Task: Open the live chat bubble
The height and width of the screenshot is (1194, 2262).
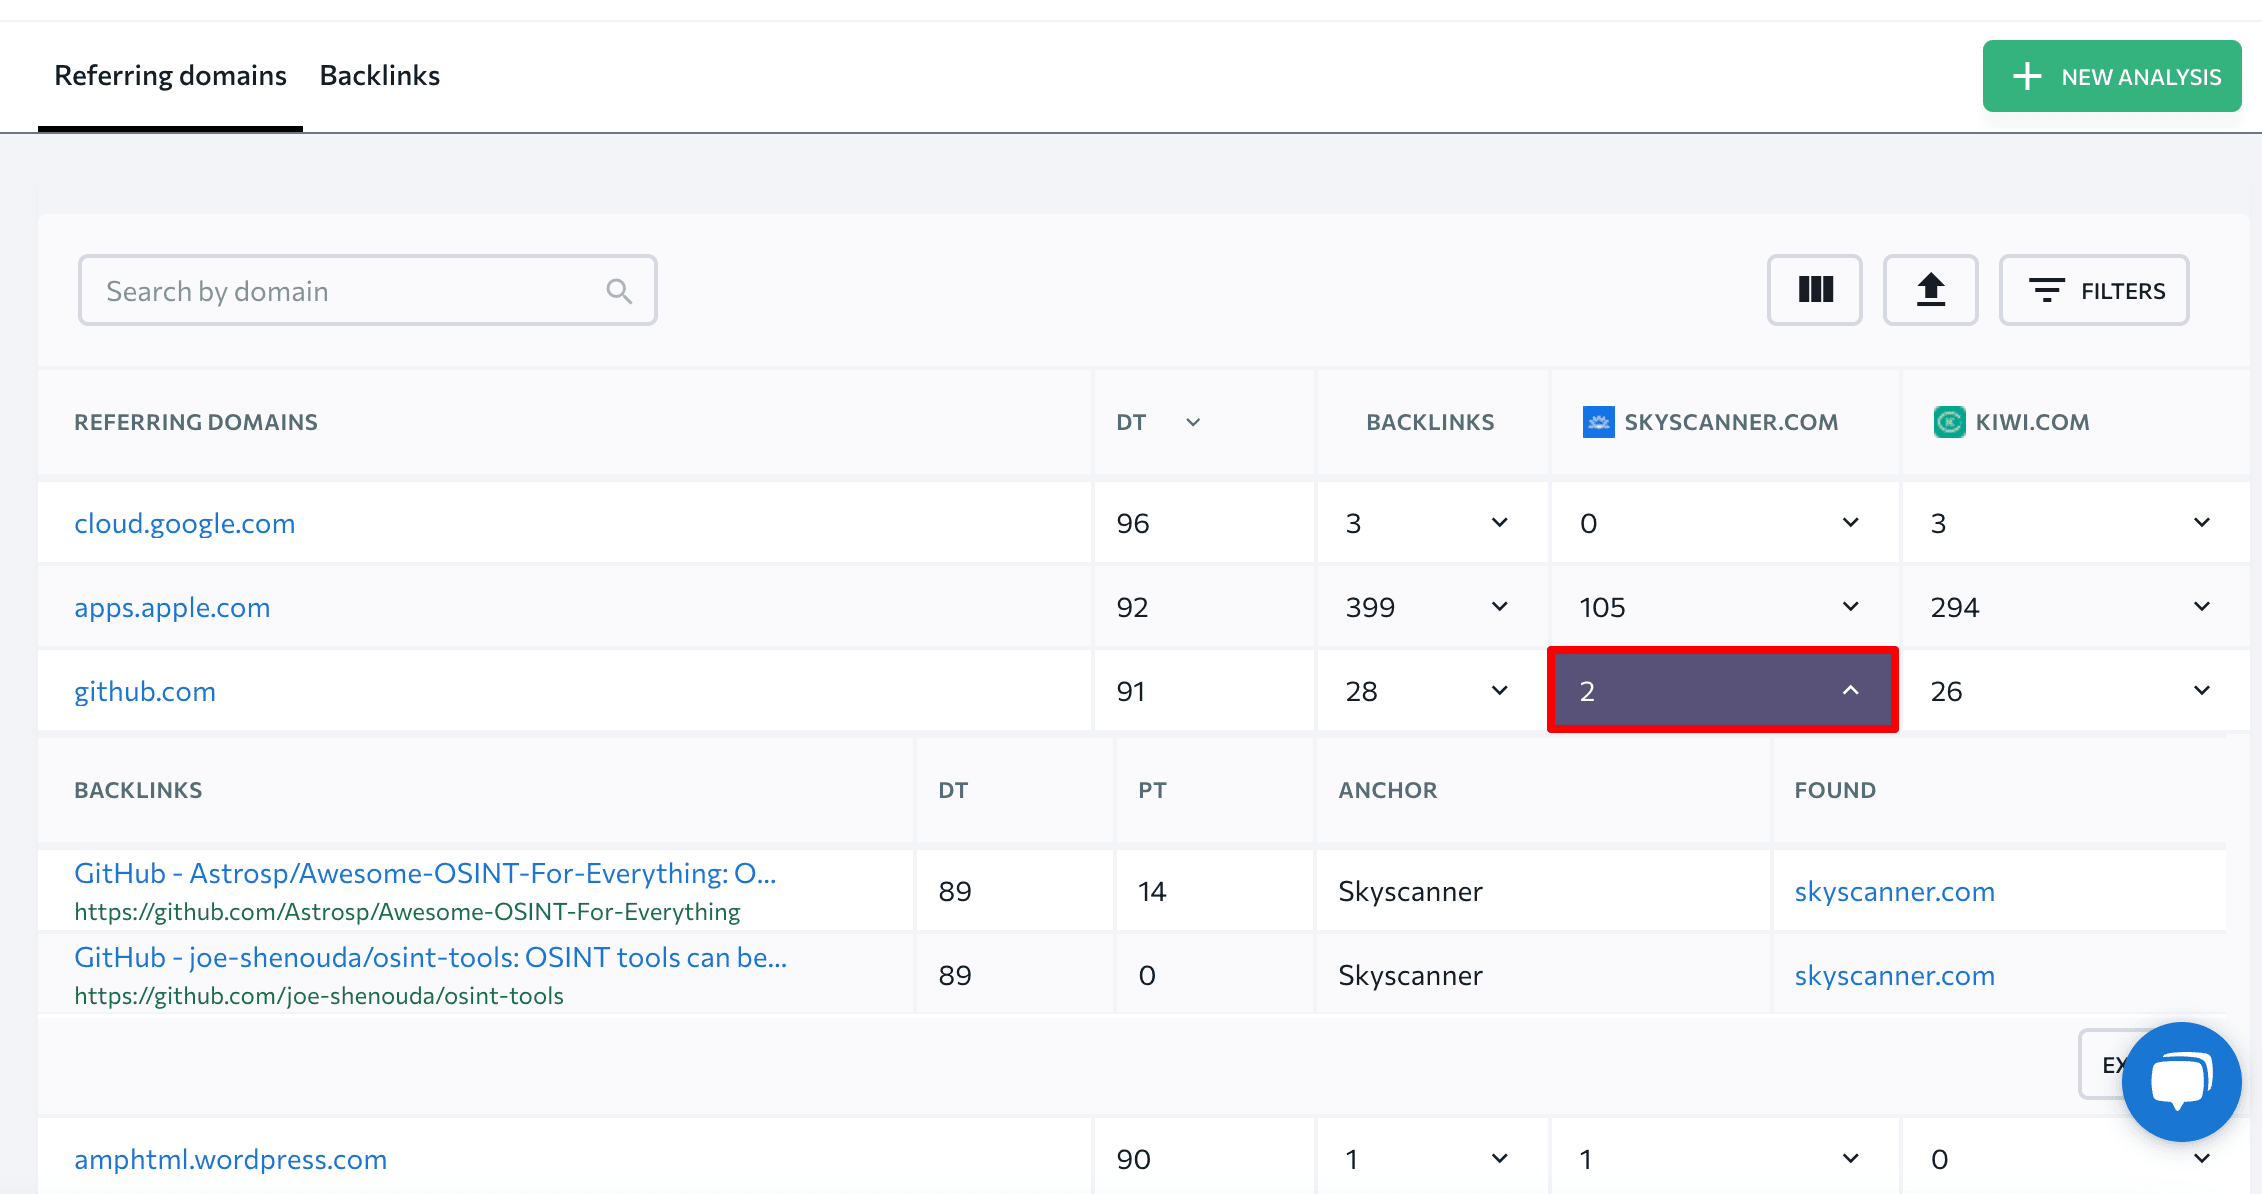Action: [2181, 1081]
